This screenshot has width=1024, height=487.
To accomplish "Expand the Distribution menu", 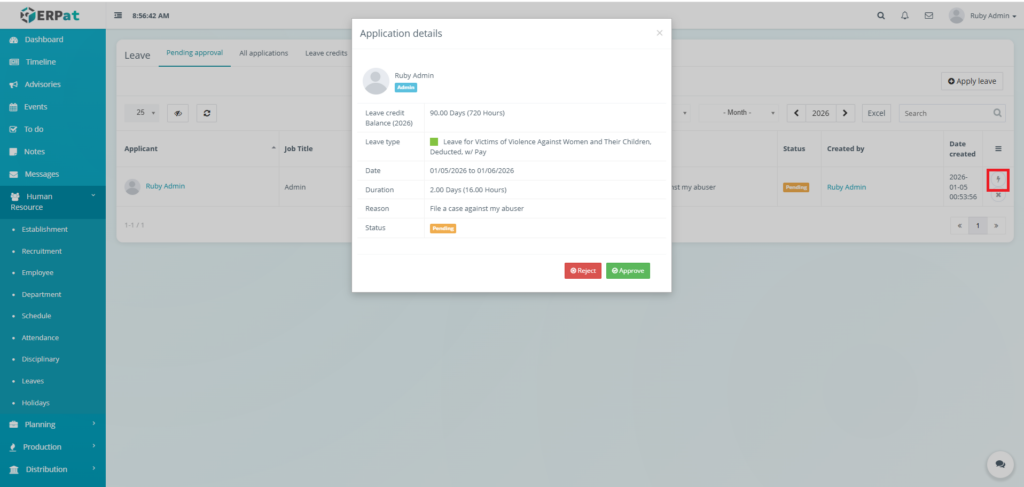I will click(53, 469).
